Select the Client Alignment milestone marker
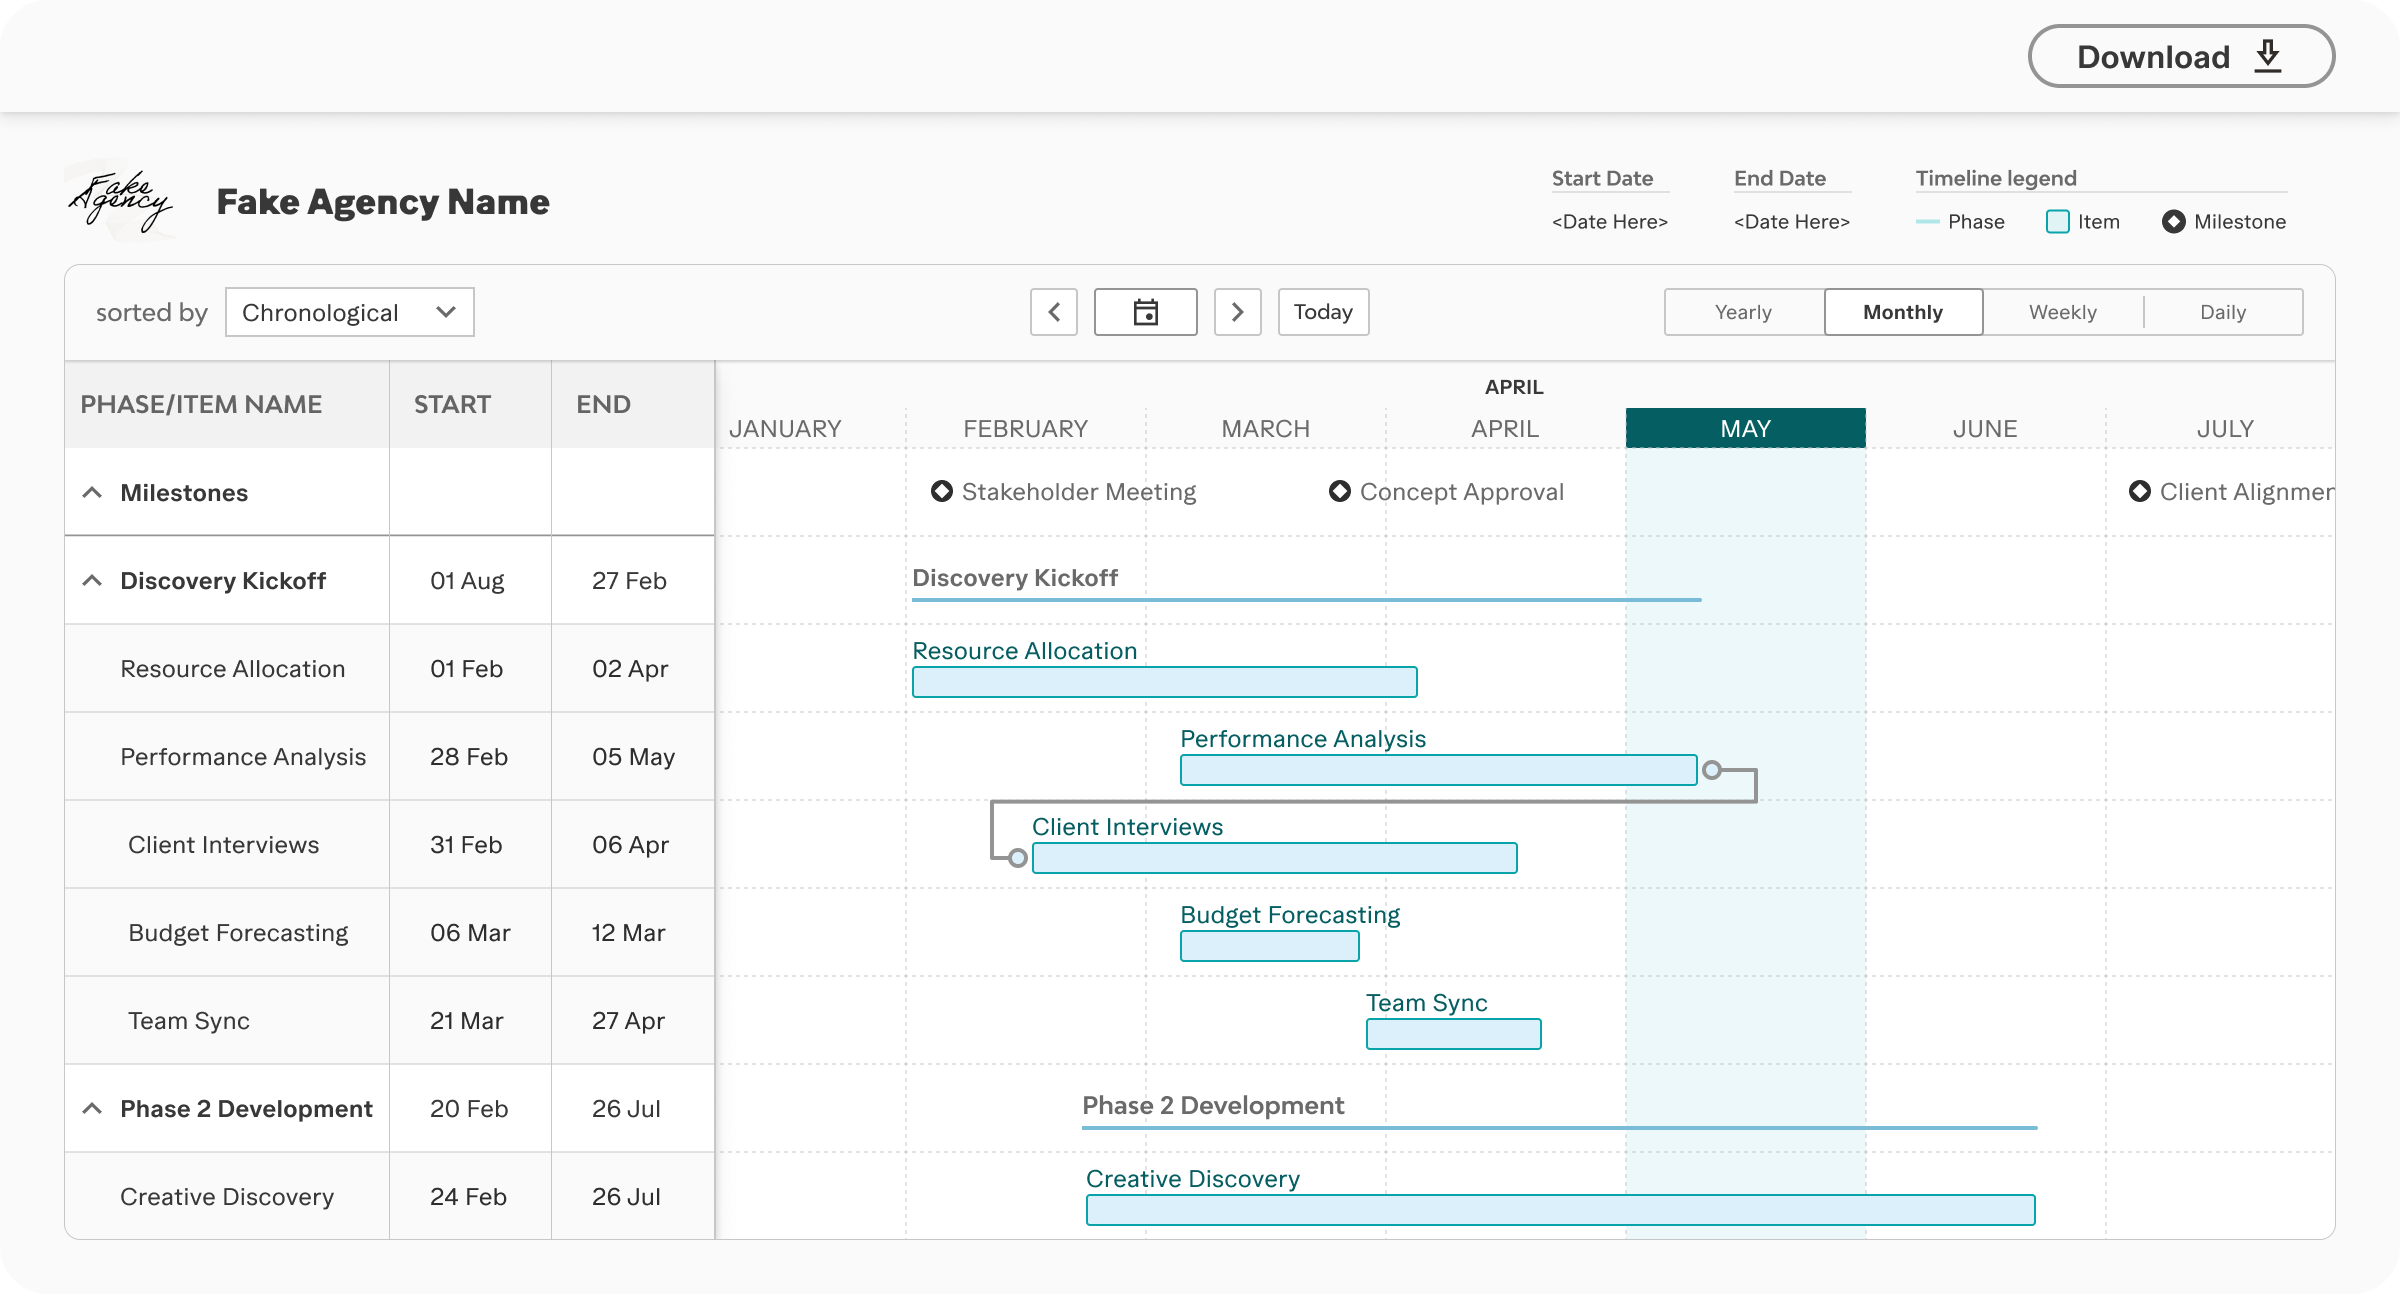 [x=2140, y=491]
